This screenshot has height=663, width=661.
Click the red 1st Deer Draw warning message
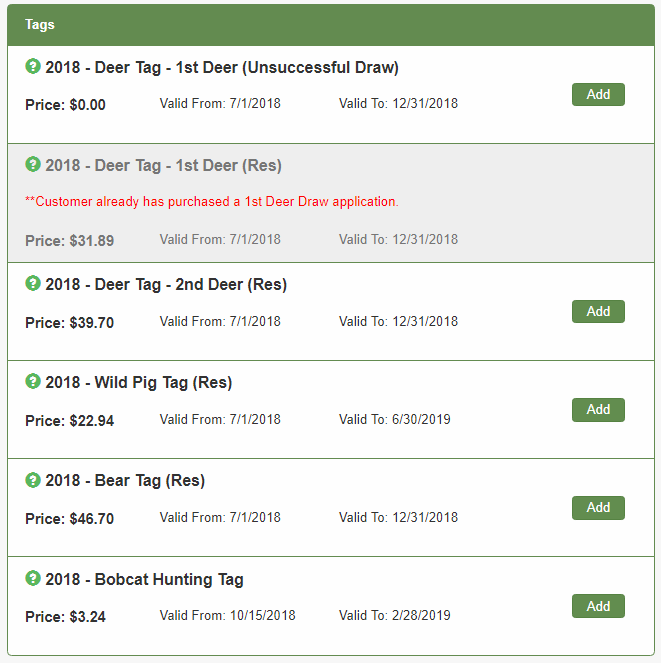coord(212,202)
